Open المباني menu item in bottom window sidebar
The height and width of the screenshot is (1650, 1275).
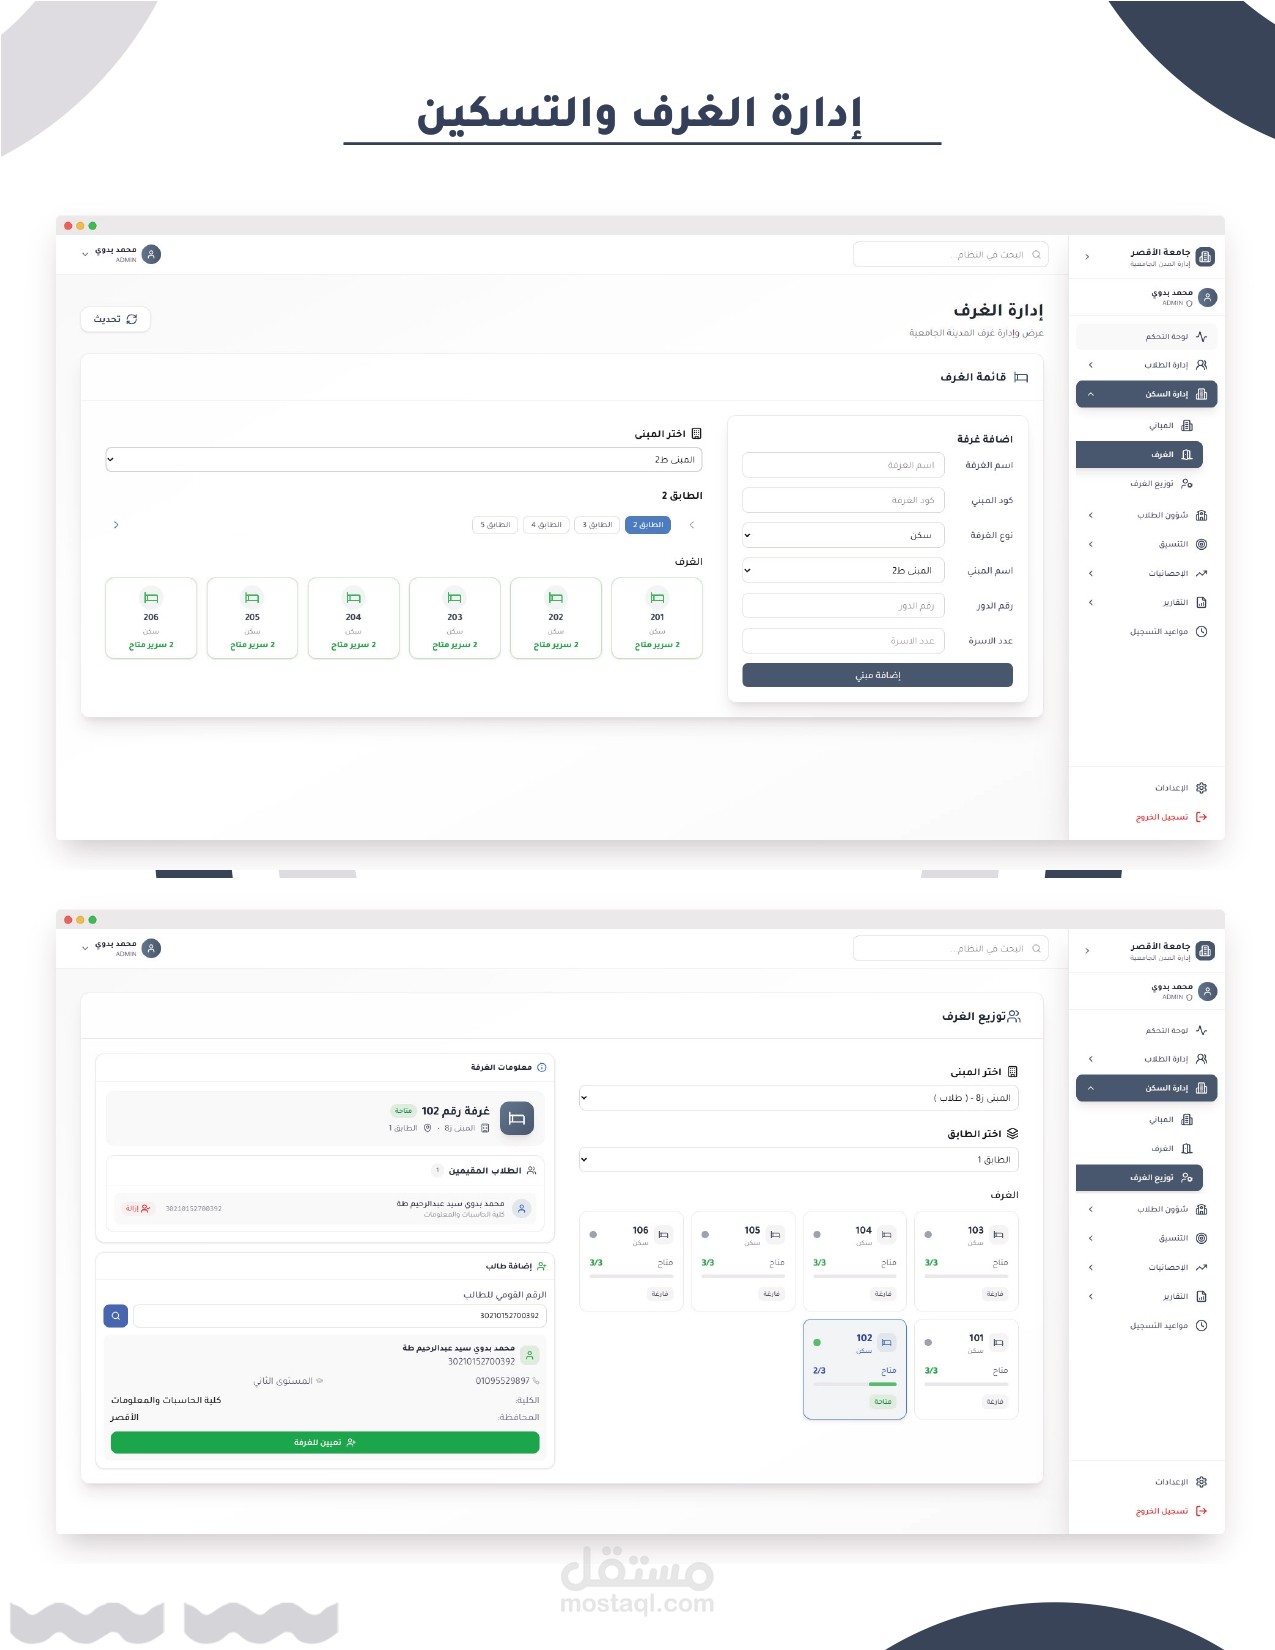pos(1139,1119)
